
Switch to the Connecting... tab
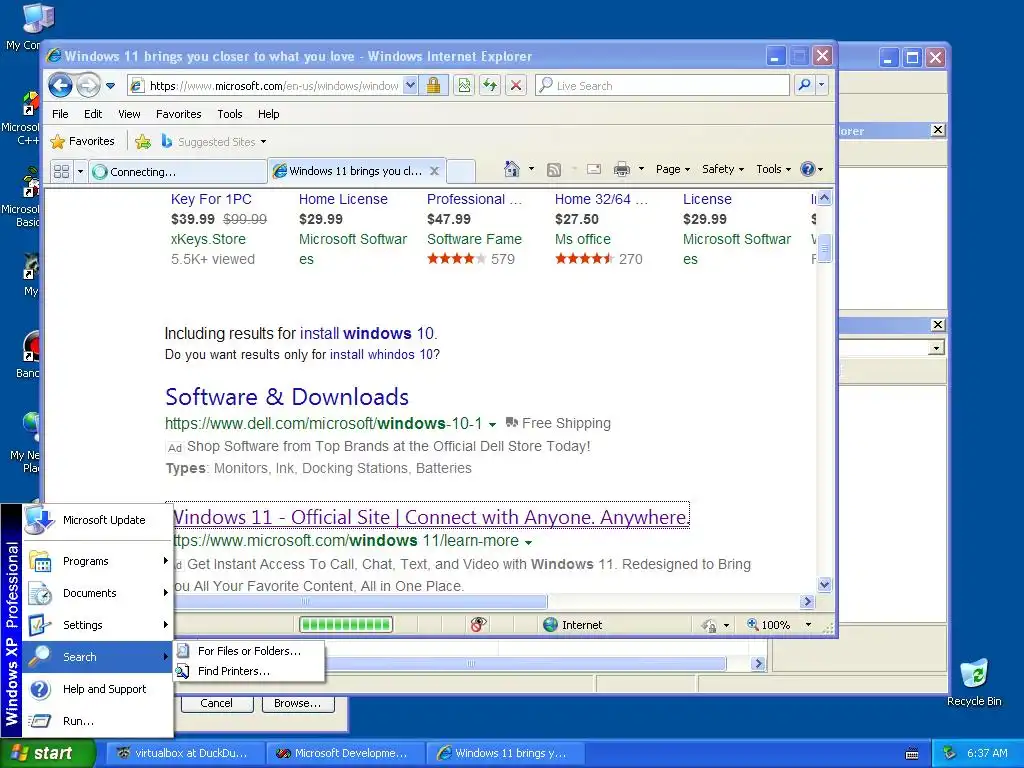click(178, 172)
